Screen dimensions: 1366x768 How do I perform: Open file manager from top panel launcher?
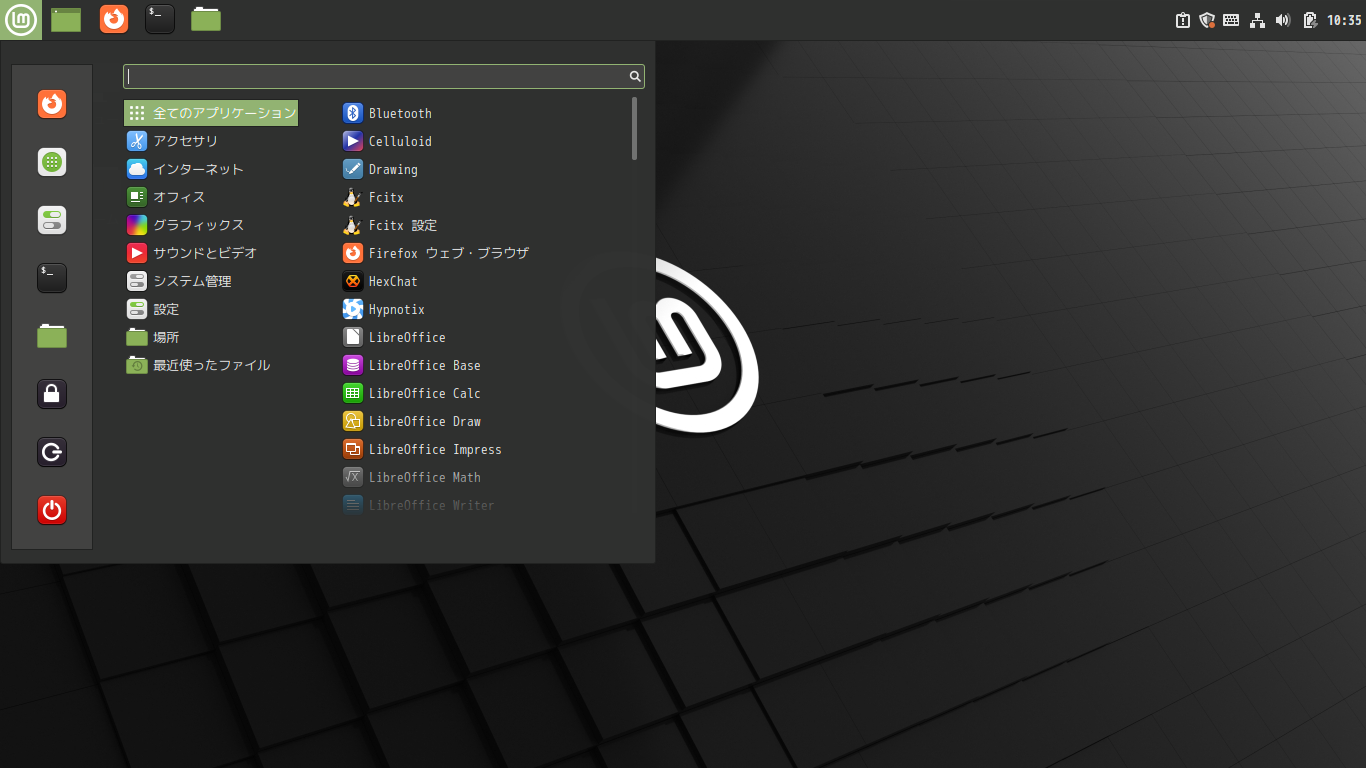pos(206,19)
